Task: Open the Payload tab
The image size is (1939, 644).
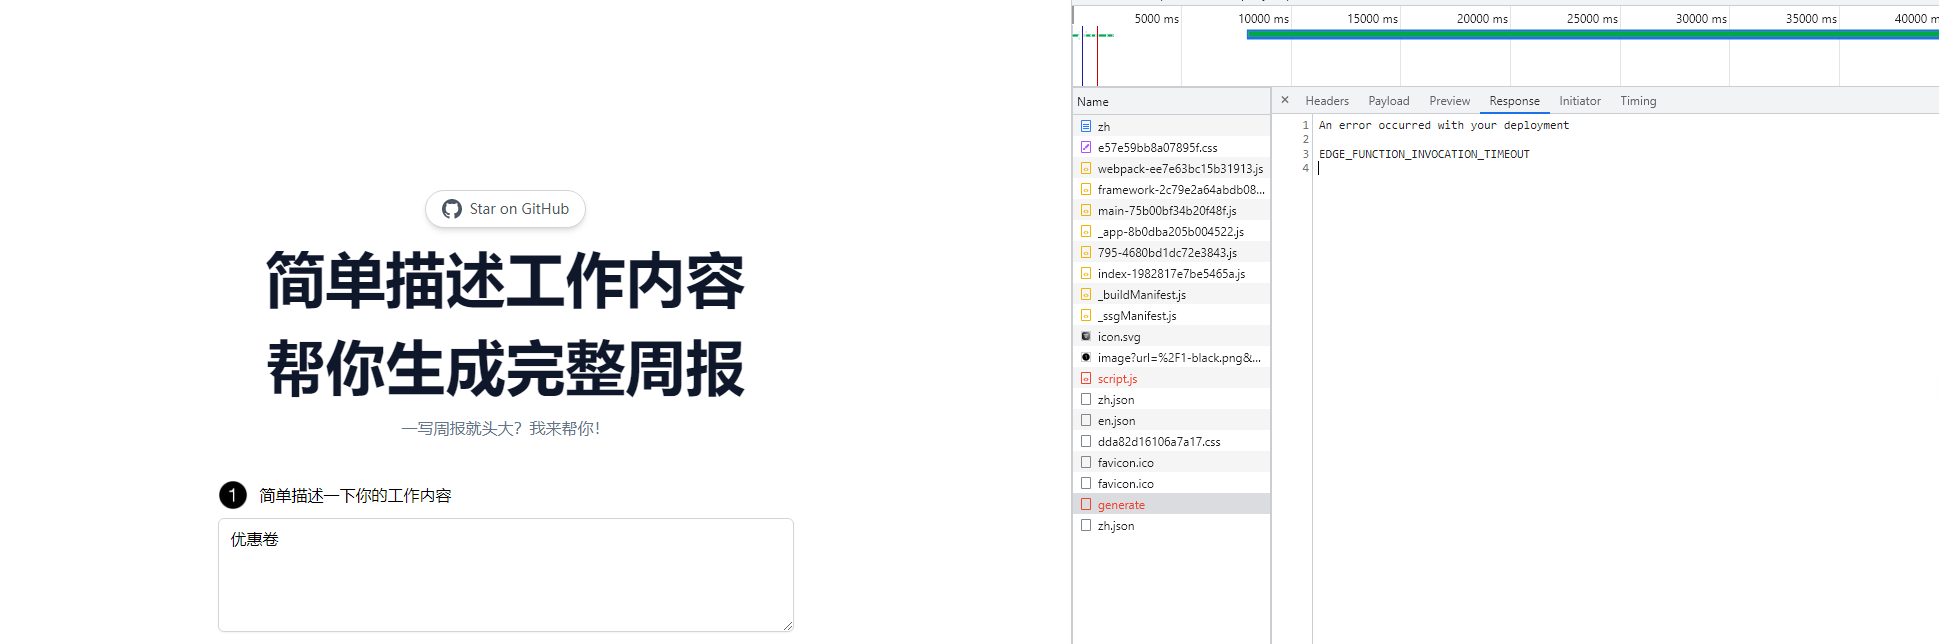Action: pyautogui.click(x=1389, y=101)
